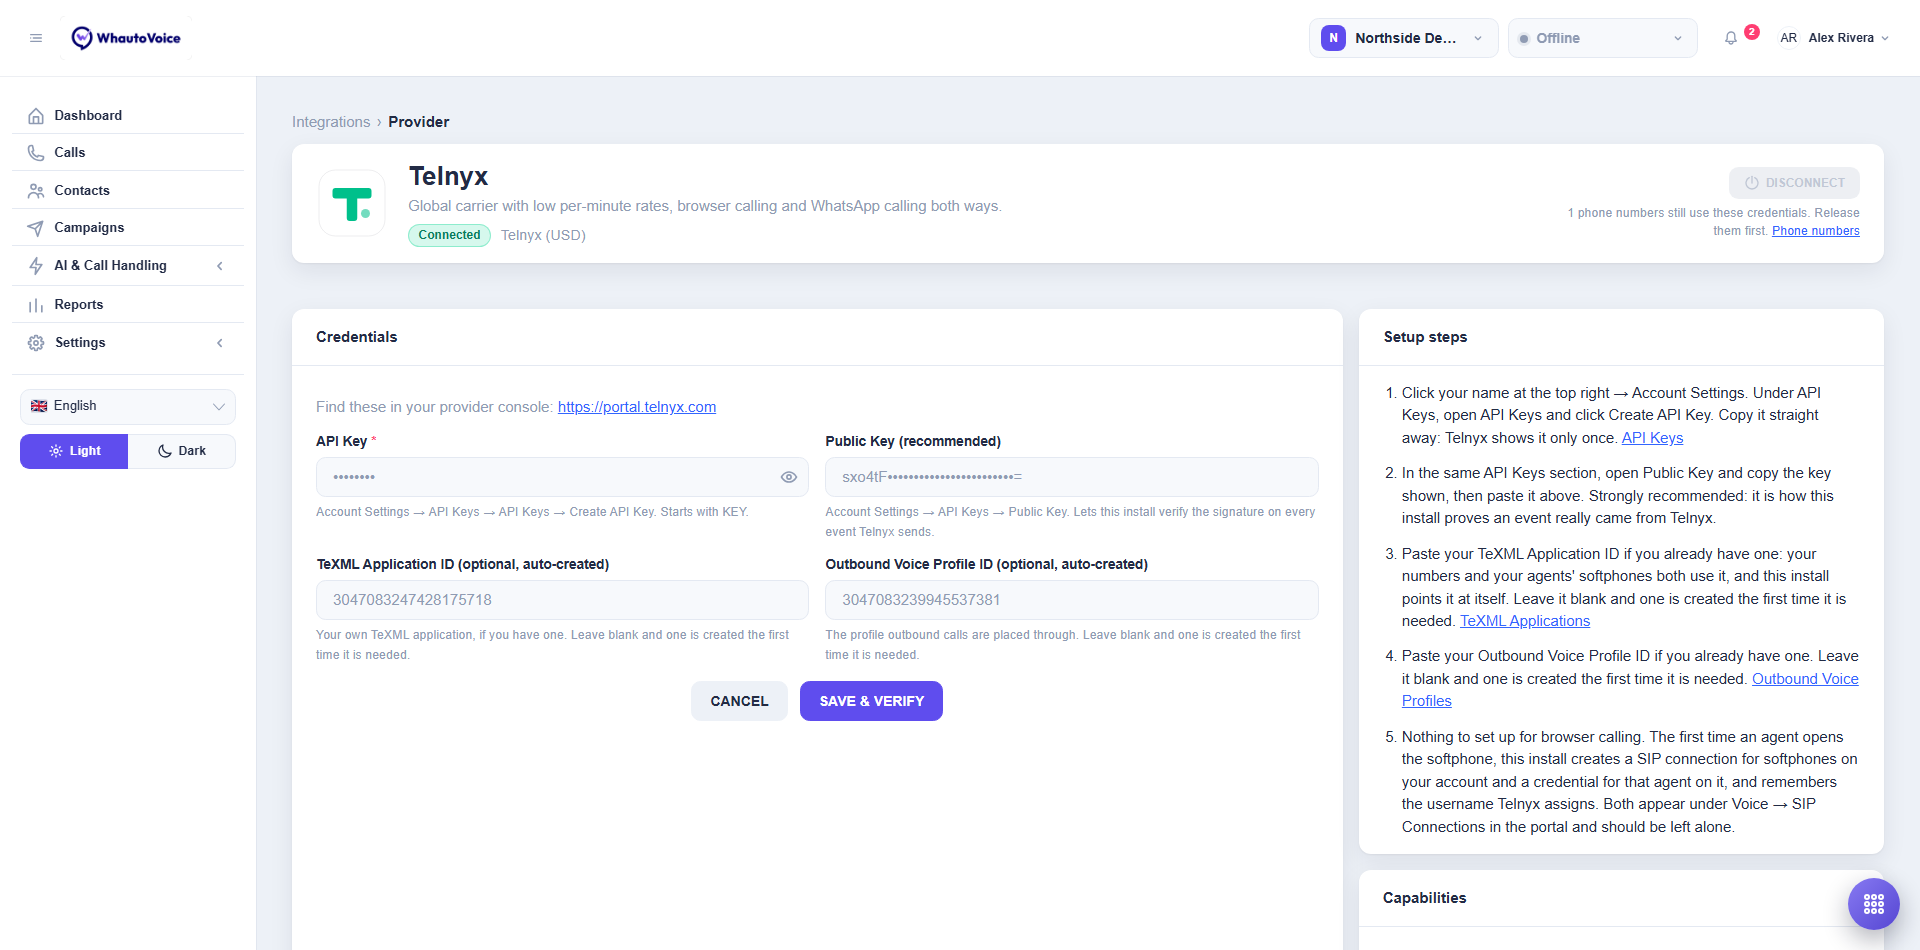The height and width of the screenshot is (950, 1920).
Task: Open Calls in the sidebar
Action: (128, 153)
